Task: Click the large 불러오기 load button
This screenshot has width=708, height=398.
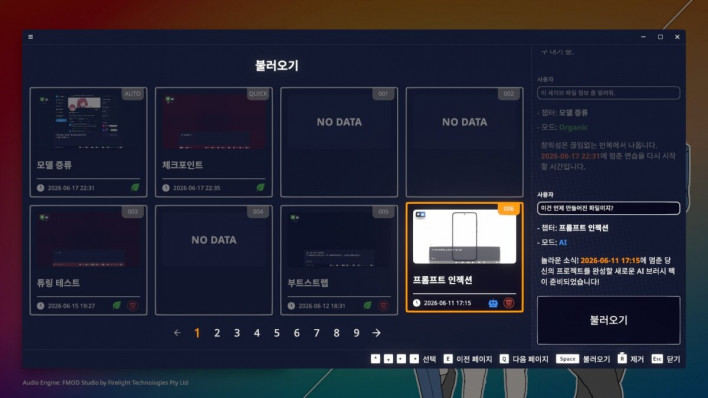Action: [x=609, y=320]
